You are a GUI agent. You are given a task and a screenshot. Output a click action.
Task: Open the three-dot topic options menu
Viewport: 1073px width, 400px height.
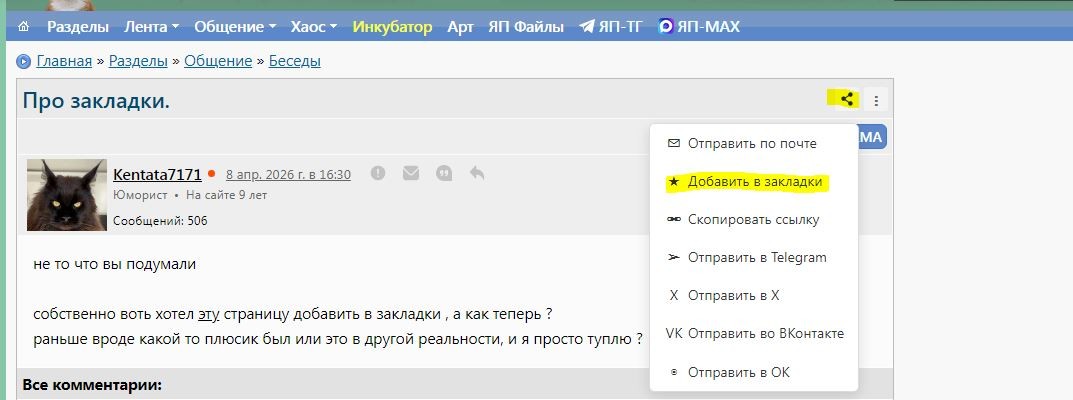[x=876, y=101]
